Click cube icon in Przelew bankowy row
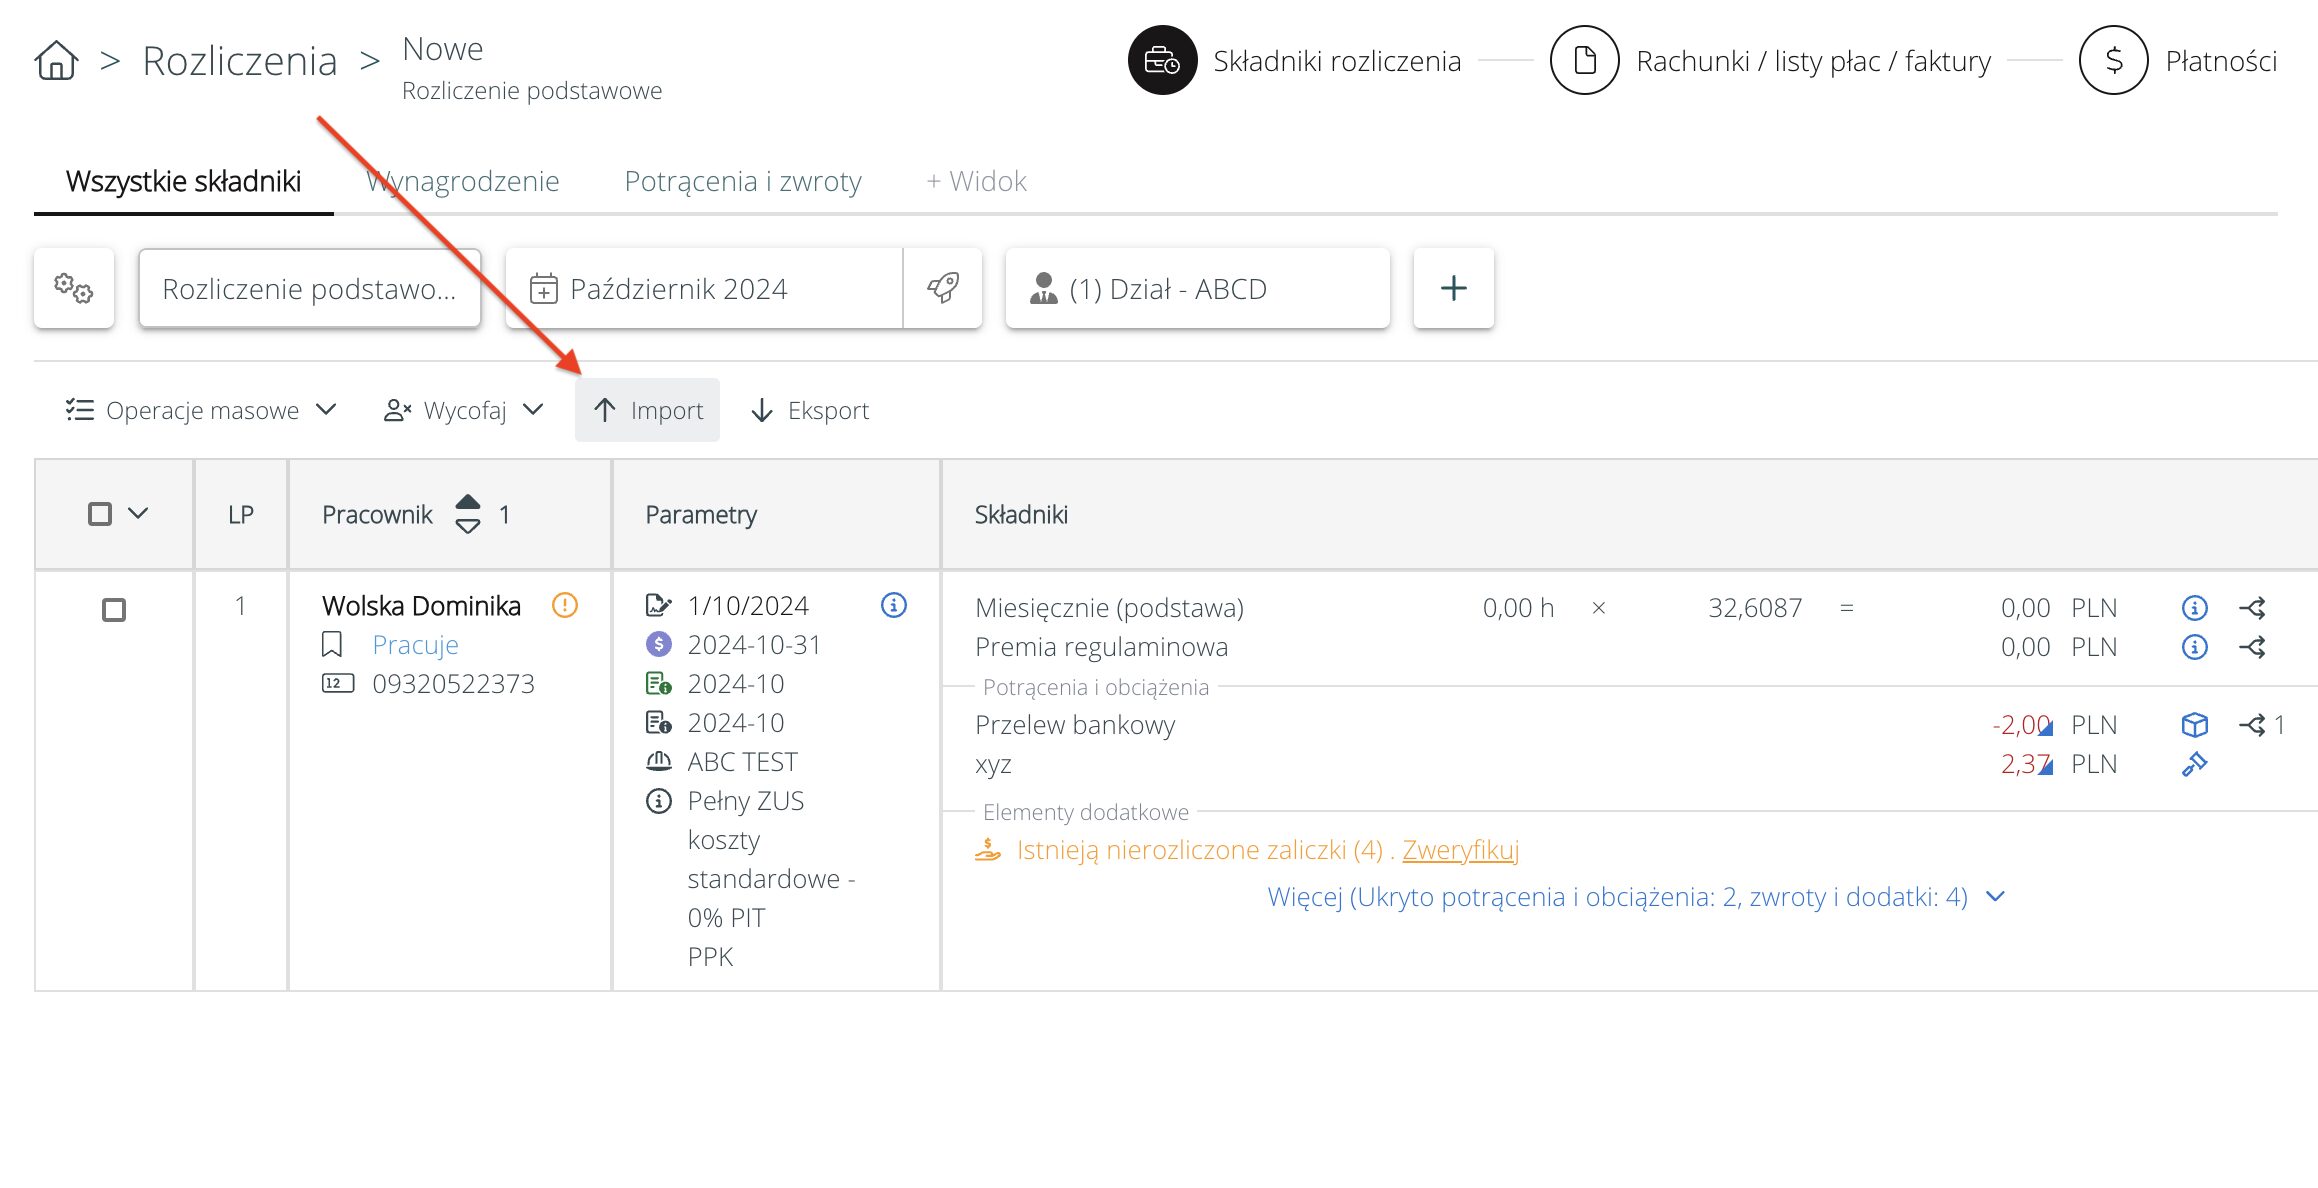This screenshot has width=2318, height=1188. (x=2194, y=725)
